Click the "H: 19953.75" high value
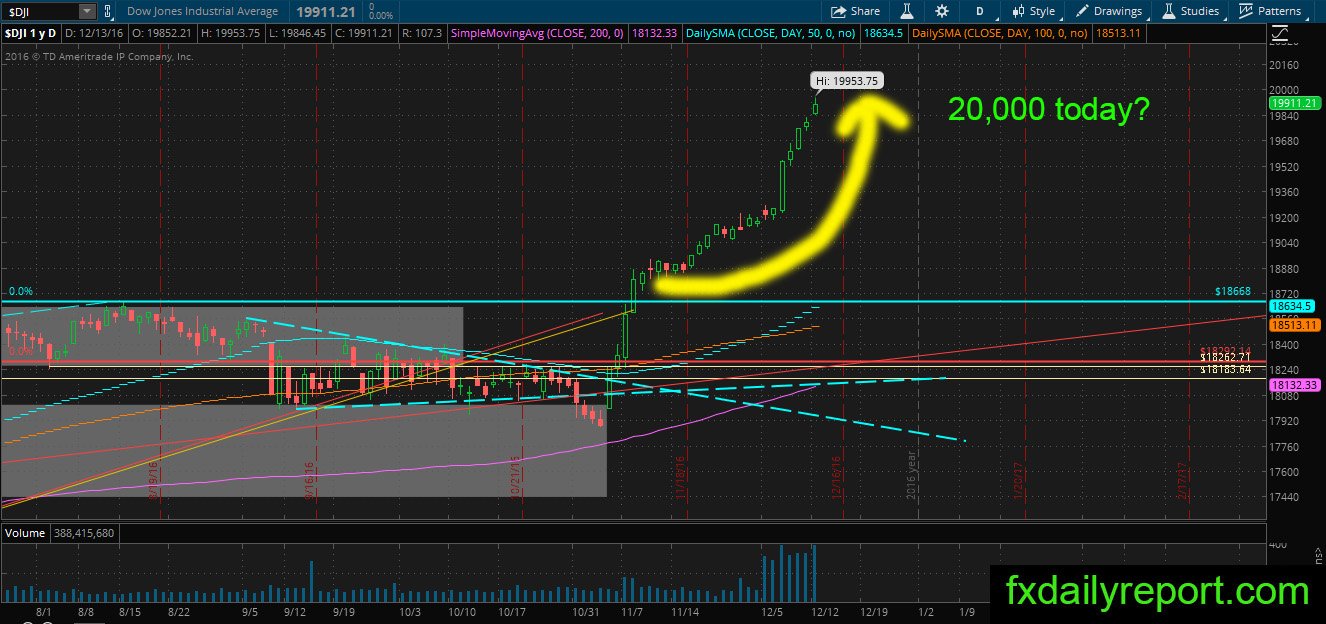This screenshot has height=624, width=1326. coord(233,33)
